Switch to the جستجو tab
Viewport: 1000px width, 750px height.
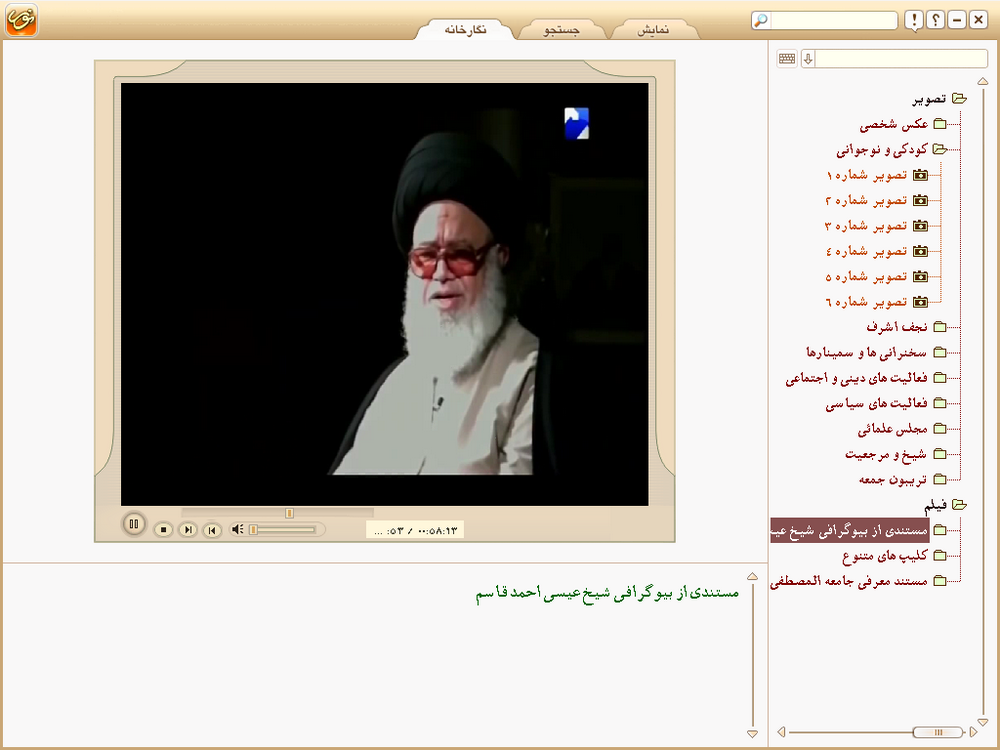[561, 29]
